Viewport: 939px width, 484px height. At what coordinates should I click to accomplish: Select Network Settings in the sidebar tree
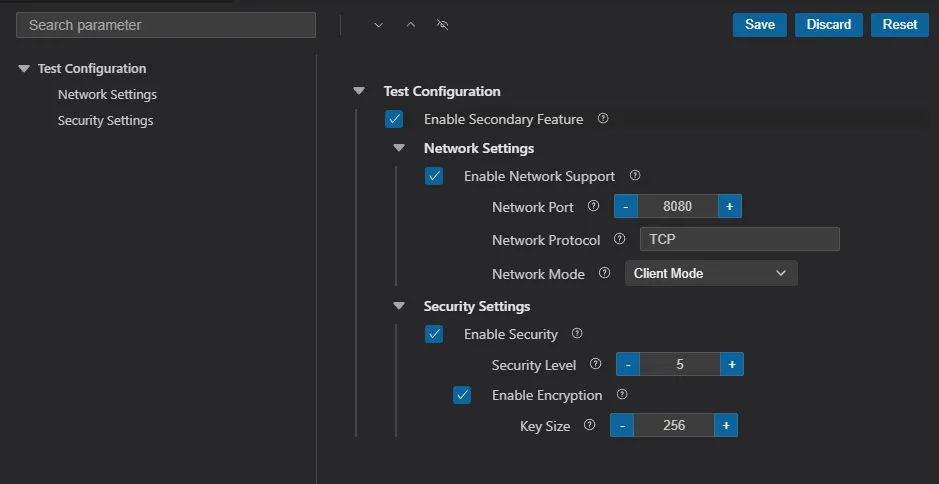click(x=107, y=95)
